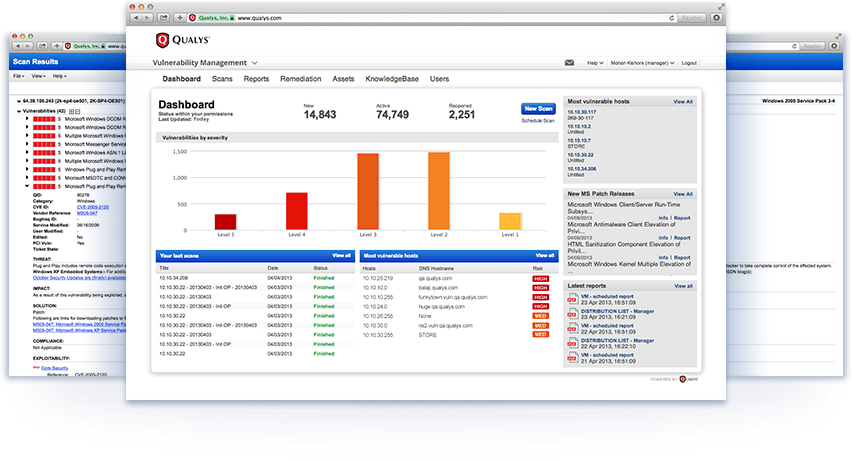Image resolution: width=852 pixels, height=460 pixels.
Task: Click the share icon in the front browser toolbar
Action: tap(163, 18)
